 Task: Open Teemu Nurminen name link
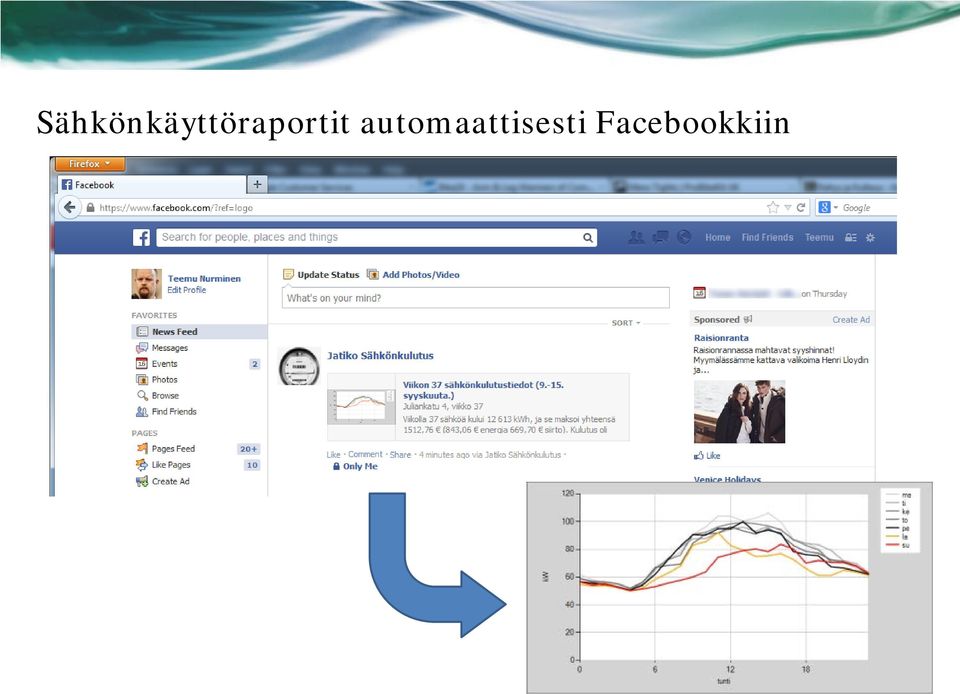[x=204, y=278]
